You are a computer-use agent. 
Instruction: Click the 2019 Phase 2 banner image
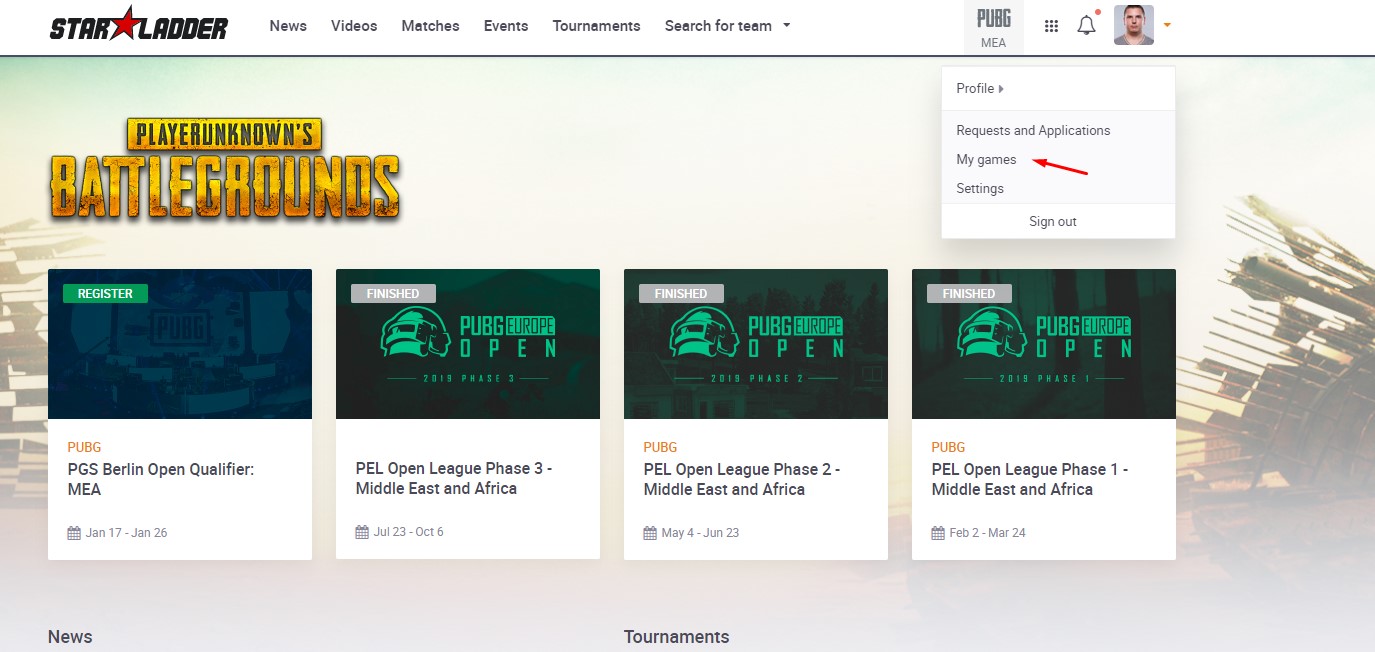[756, 344]
